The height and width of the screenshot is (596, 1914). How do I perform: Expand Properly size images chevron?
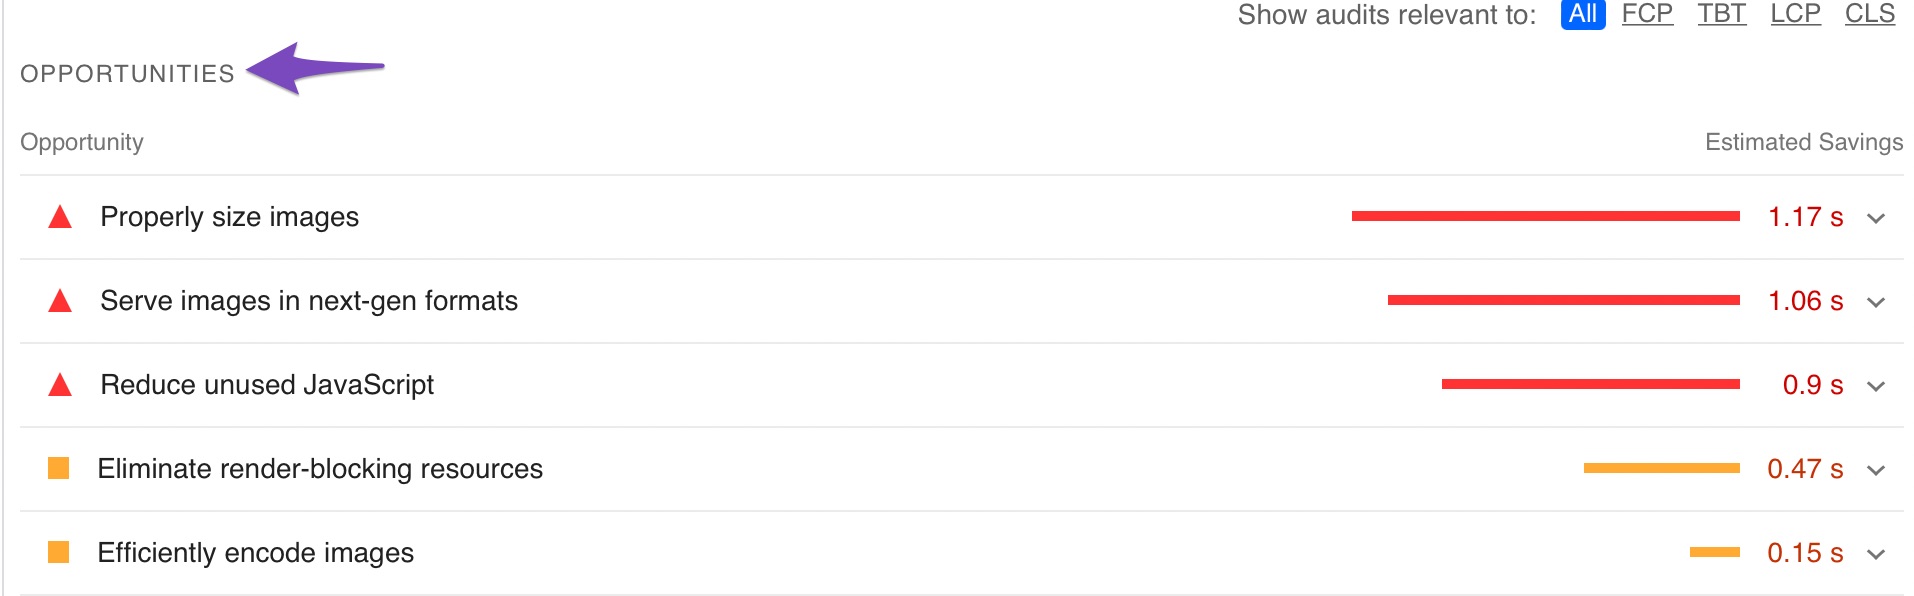click(x=1876, y=218)
